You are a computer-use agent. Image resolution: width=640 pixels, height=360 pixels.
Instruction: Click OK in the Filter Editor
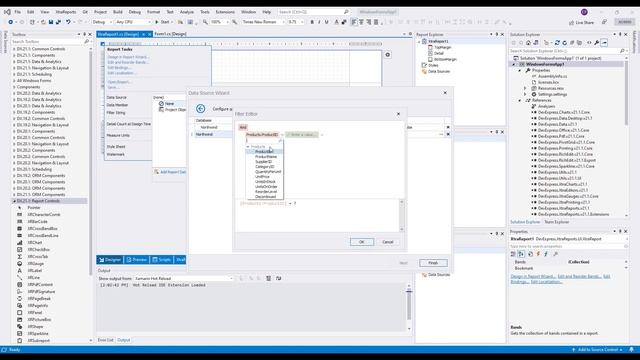click(362, 242)
